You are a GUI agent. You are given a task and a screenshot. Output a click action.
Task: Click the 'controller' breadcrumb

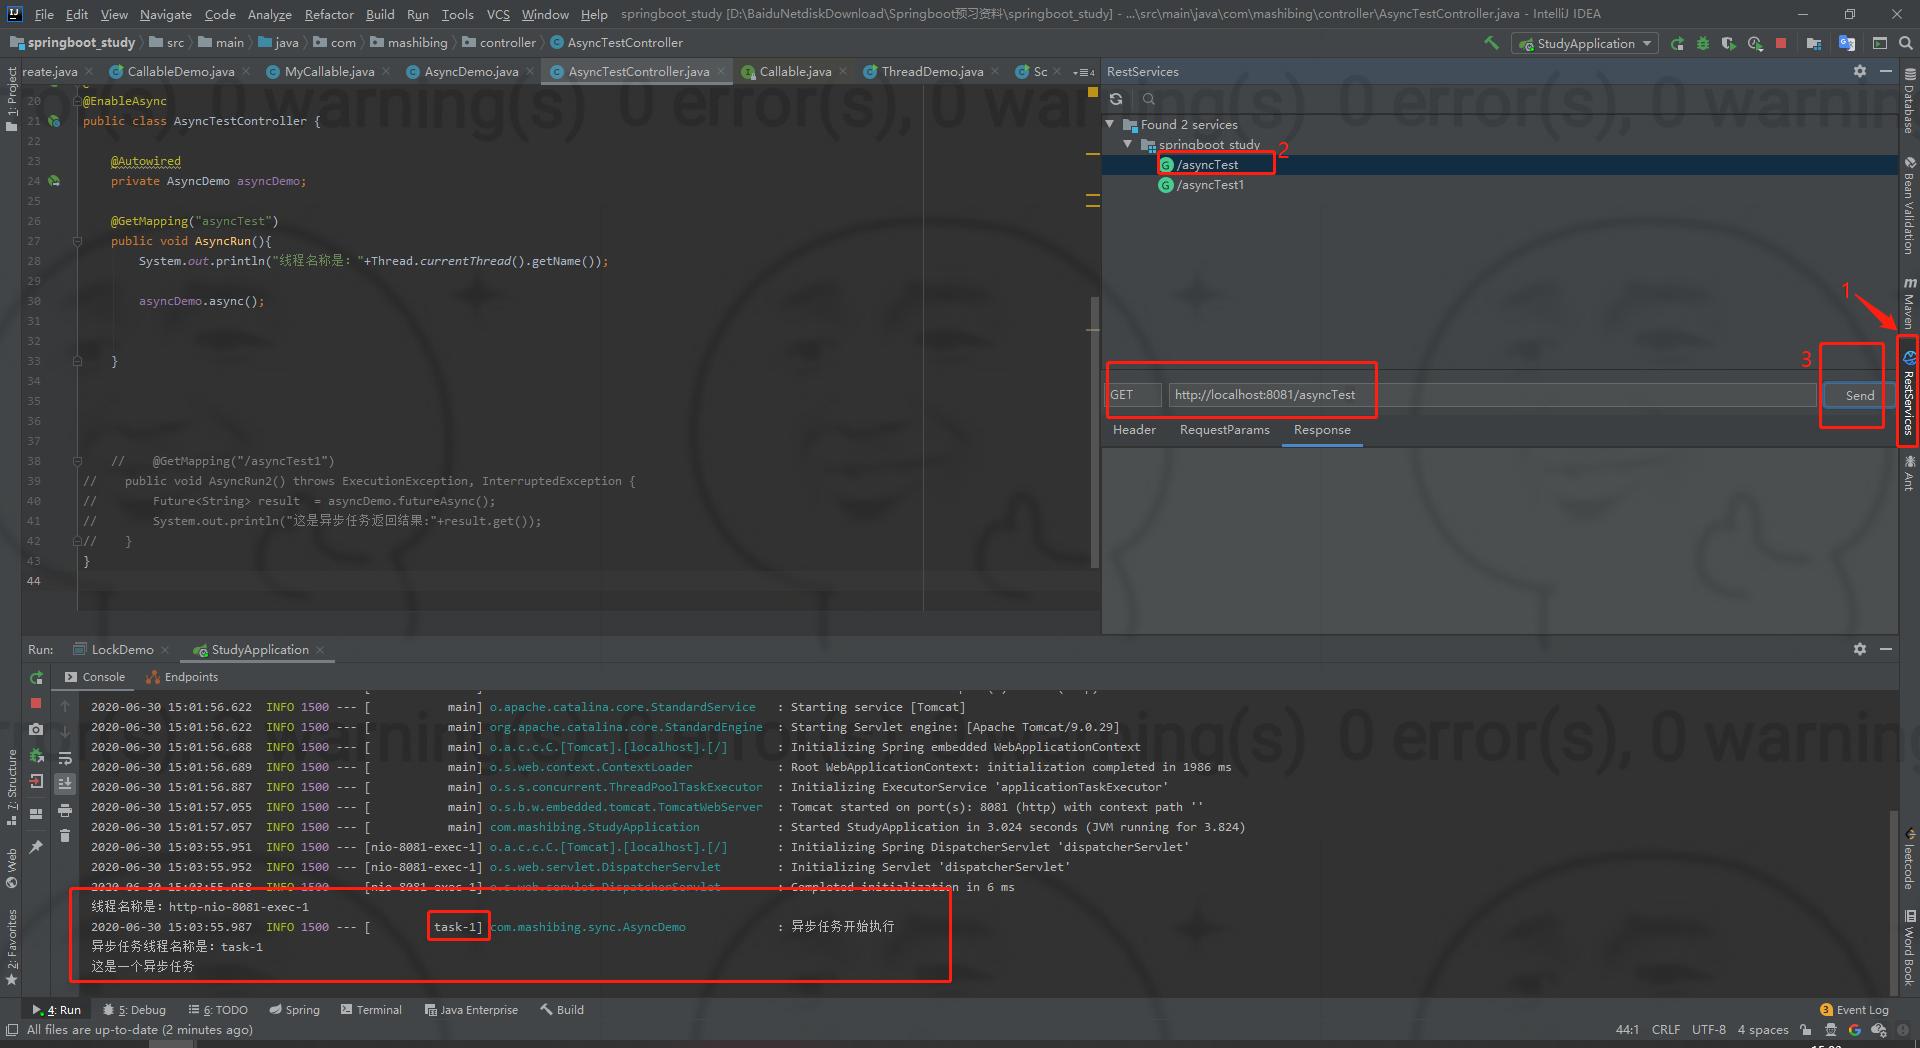[499, 43]
